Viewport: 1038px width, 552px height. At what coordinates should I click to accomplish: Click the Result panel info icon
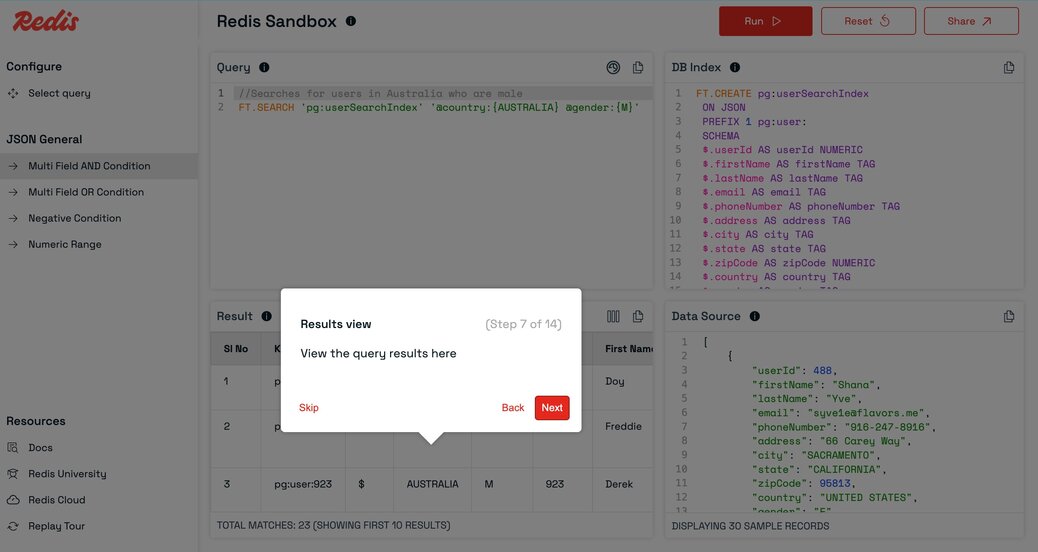(267, 316)
